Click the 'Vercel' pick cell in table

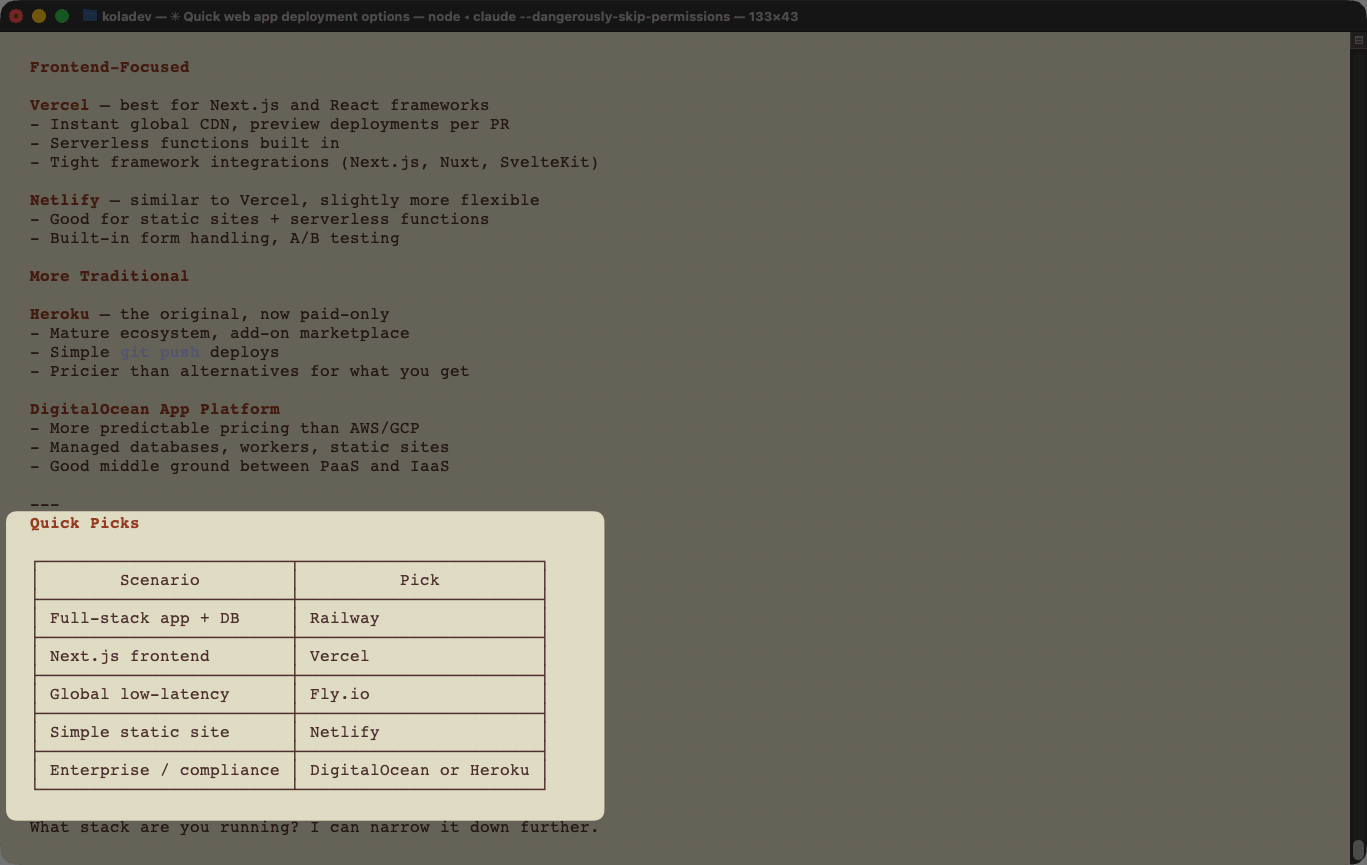pyautogui.click(x=339, y=656)
